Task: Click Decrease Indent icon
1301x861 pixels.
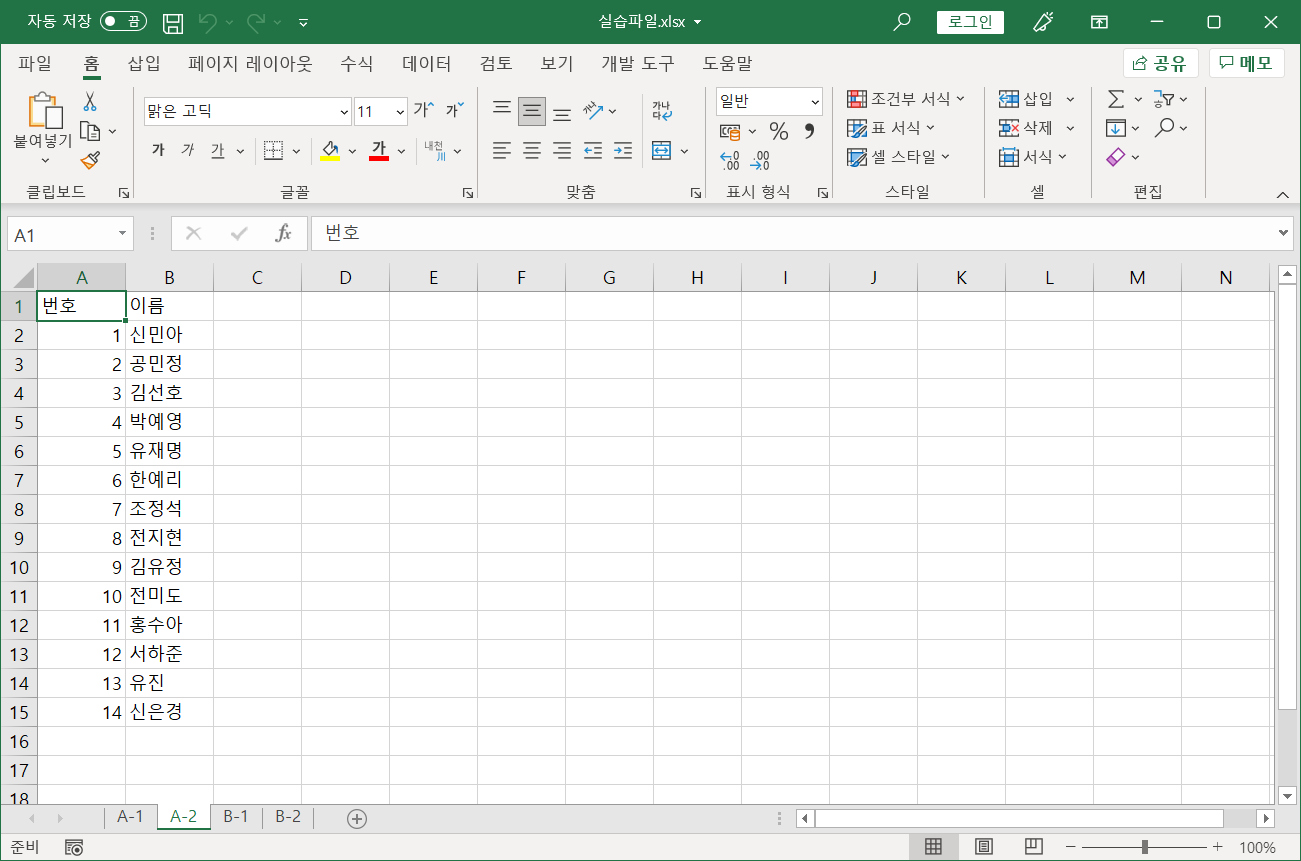Action: [x=593, y=151]
